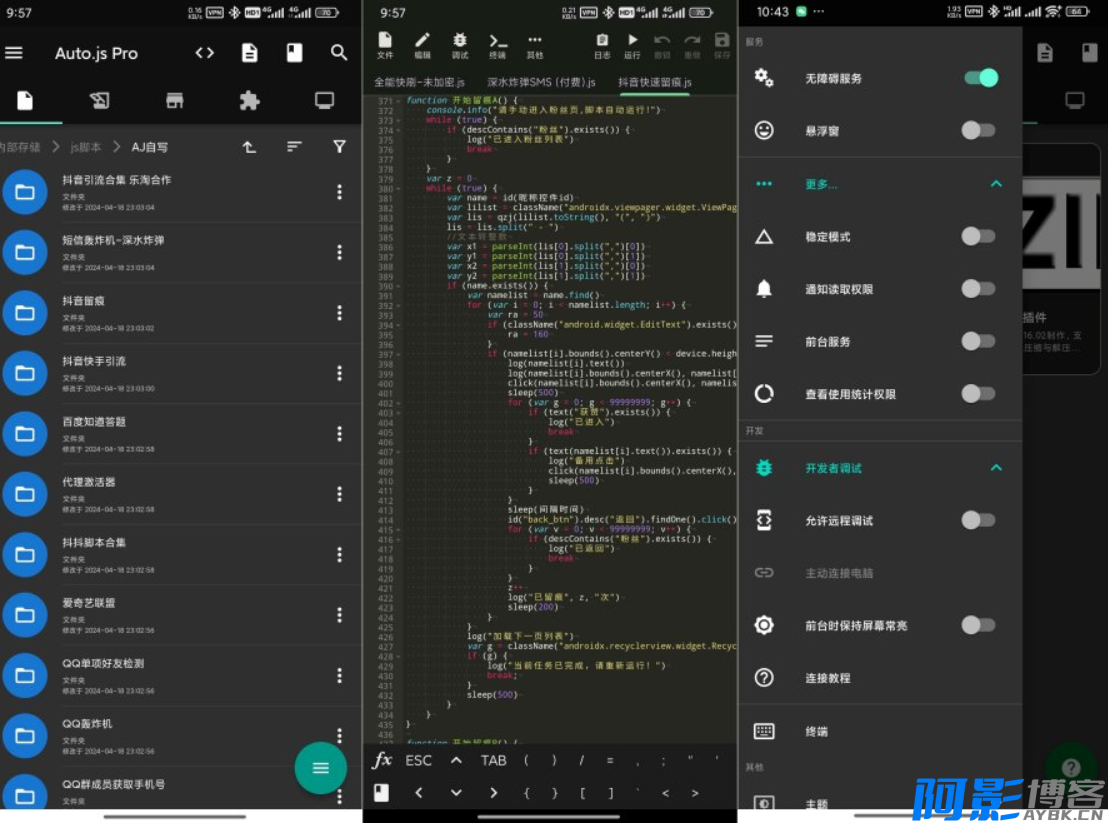Open the 代理激活器 folder
This screenshot has width=1108, height=823.
click(181, 495)
